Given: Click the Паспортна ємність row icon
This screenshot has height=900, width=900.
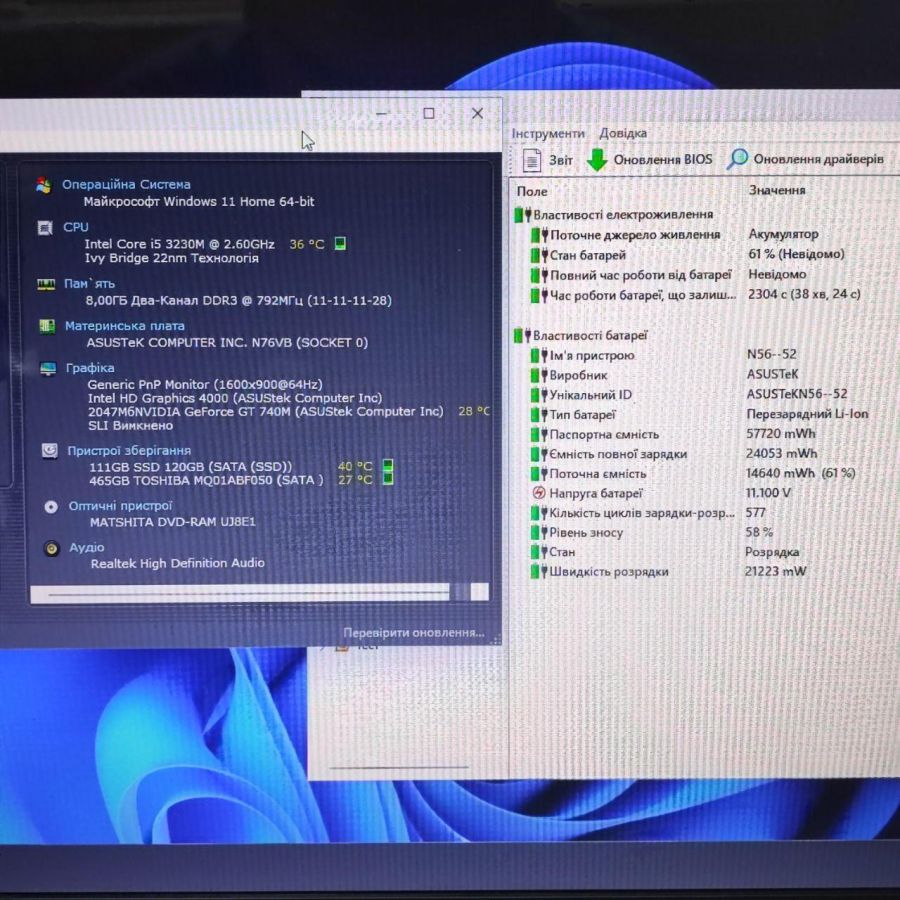Looking at the screenshot, I should [539, 434].
